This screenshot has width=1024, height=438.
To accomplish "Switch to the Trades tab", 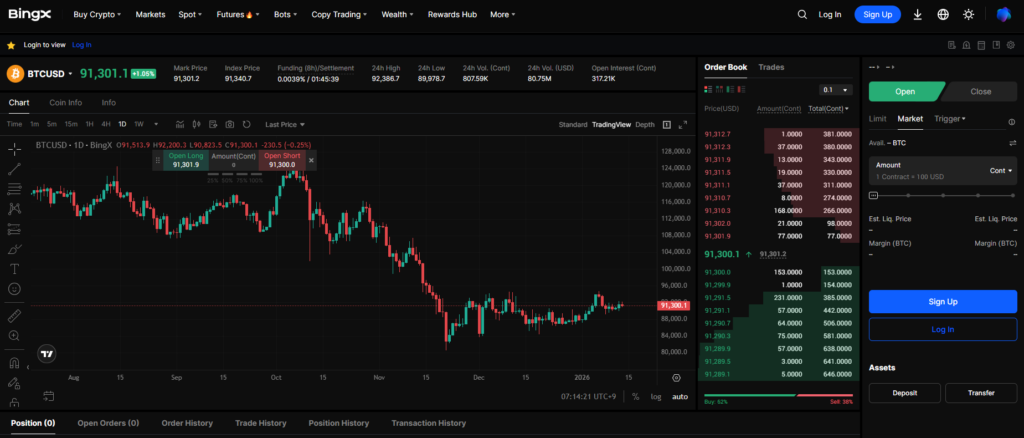I will click(771, 67).
